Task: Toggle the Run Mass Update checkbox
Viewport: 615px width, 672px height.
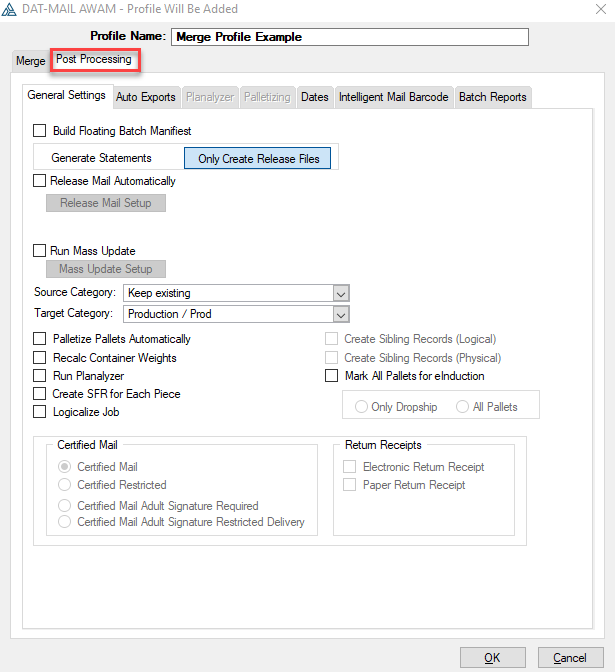Action: (x=40, y=250)
